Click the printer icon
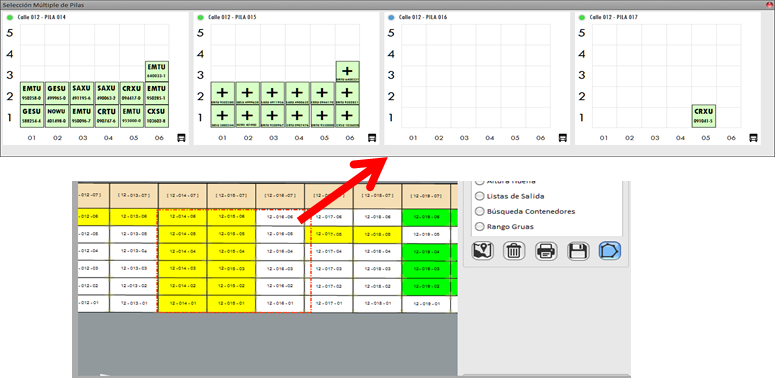The width and height of the screenshot is (775, 378). click(546, 251)
